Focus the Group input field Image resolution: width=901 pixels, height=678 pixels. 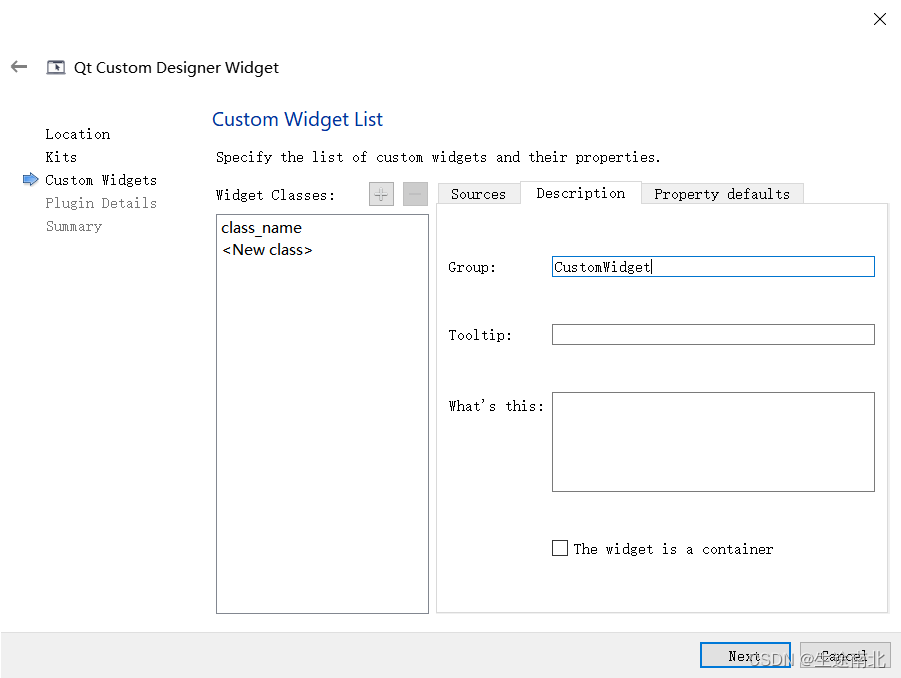point(713,267)
